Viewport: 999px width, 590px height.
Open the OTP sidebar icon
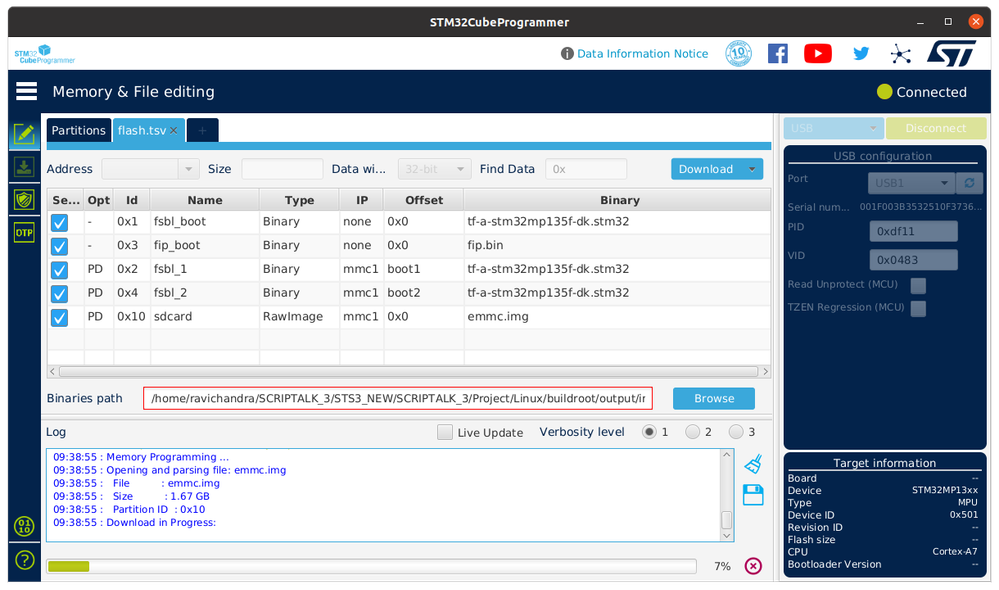tap(24, 233)
